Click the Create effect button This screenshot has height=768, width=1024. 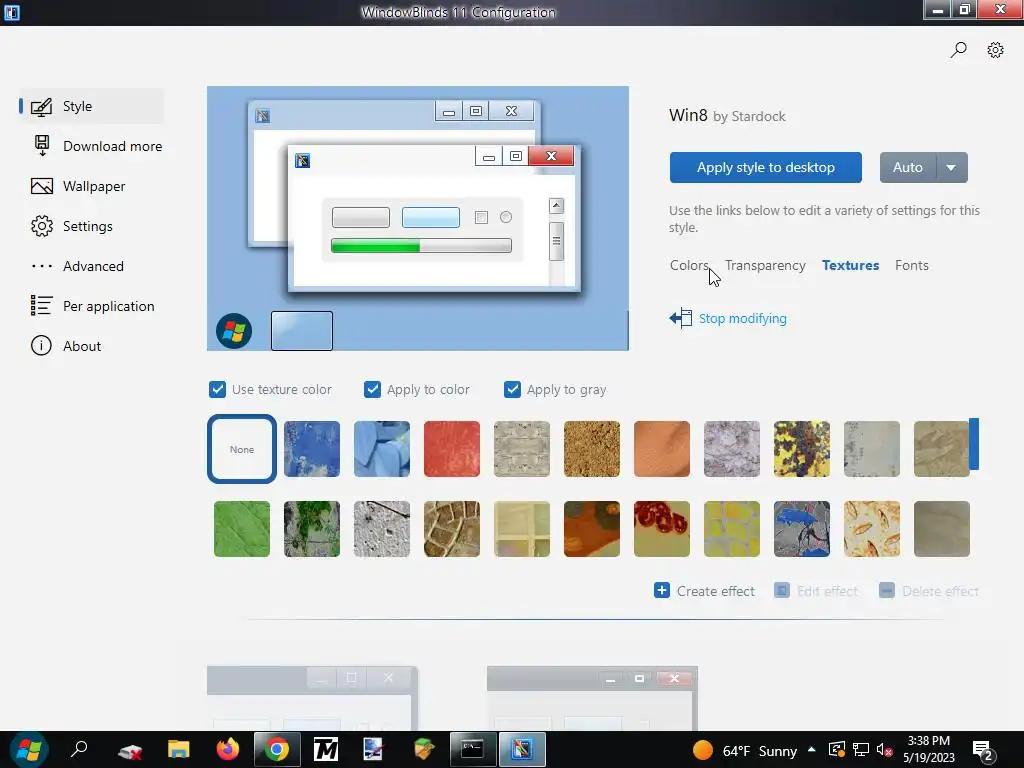(705, 591)
